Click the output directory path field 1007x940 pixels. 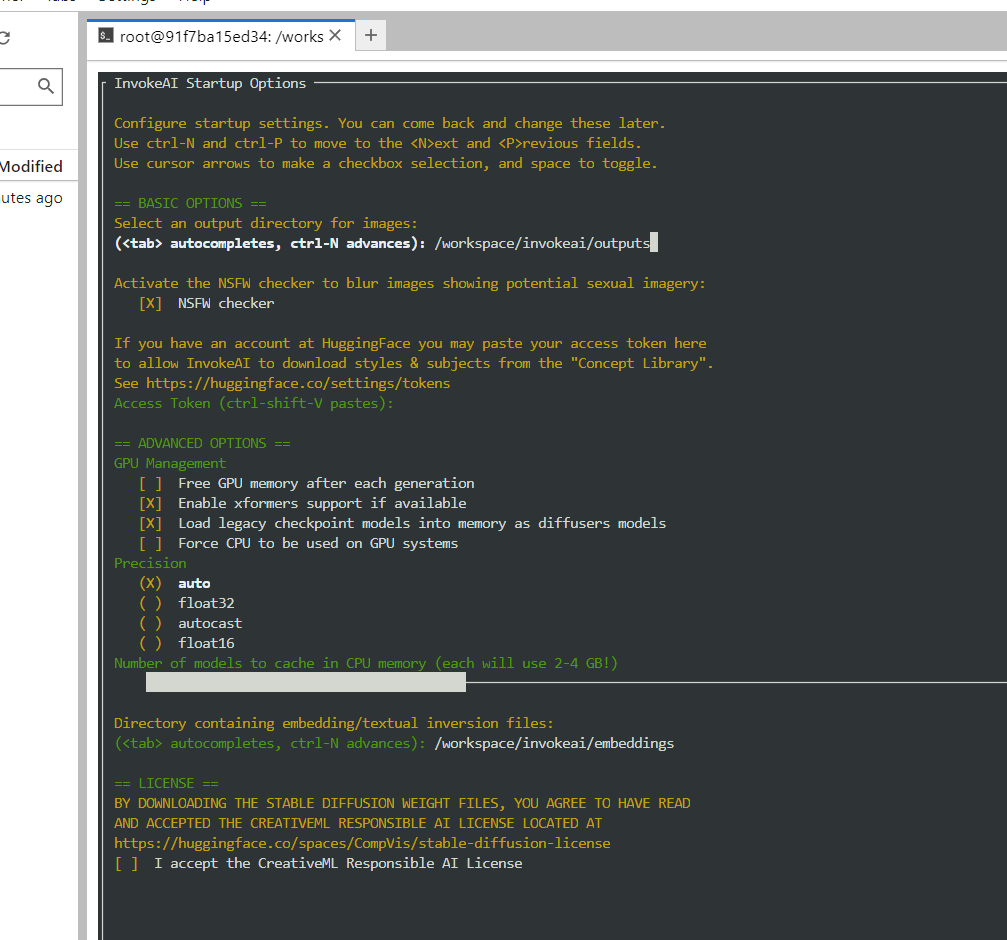pyautogui.click(x=545, y=243)
